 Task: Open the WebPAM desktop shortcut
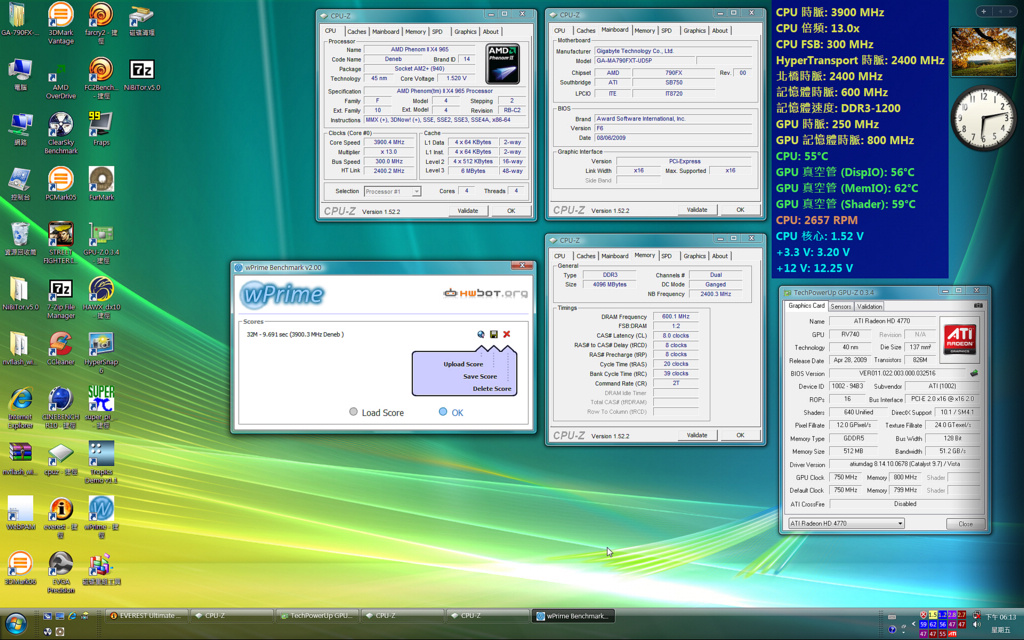click(20, 513)
